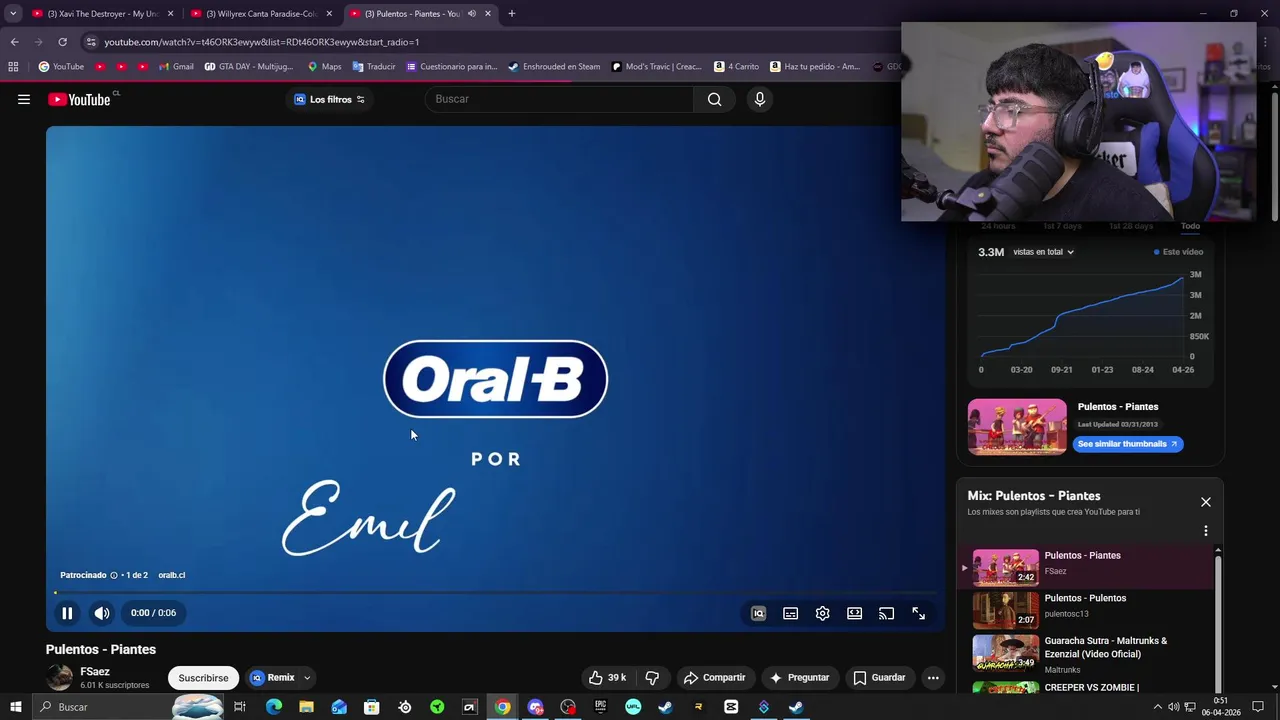Open the Preguntar AI button
1280x720 pixels.
pos(798,677)
